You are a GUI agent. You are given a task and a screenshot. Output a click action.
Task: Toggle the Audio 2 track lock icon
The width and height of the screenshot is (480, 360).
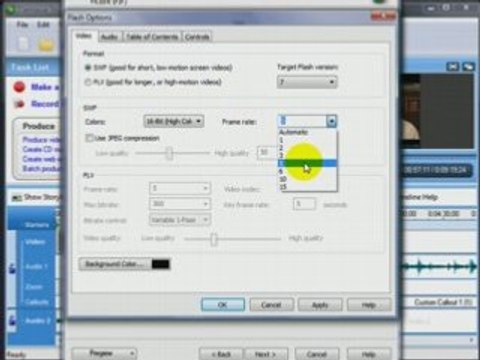13,321
